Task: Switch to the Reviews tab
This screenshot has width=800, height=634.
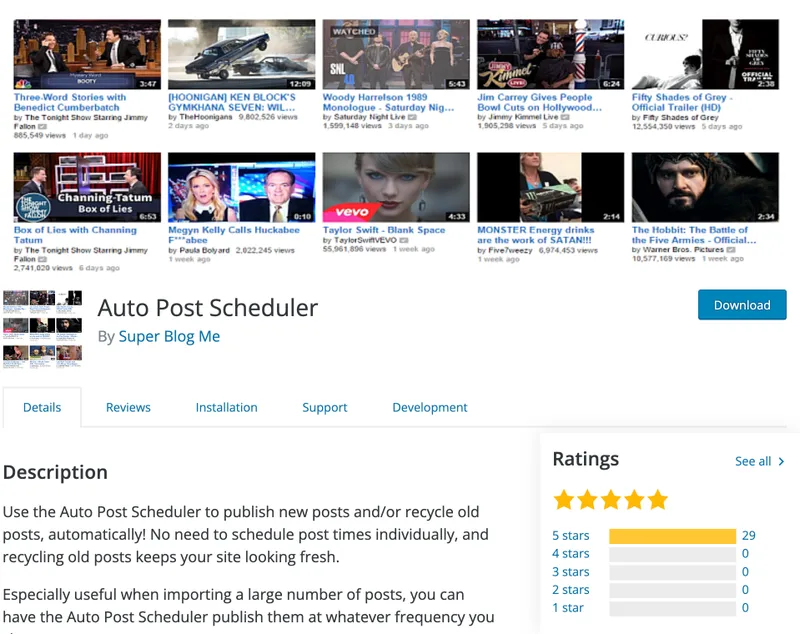Action: (128, 408)
